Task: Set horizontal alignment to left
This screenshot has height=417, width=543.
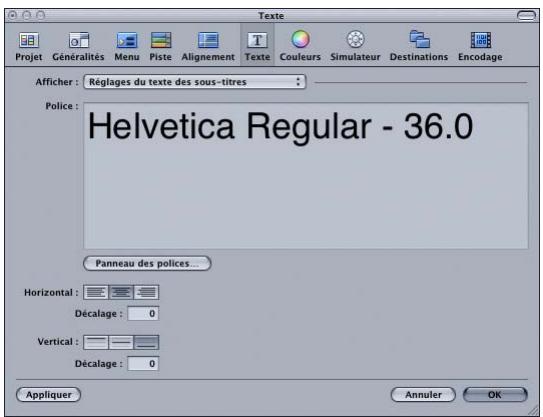Action: pos(96,292)
